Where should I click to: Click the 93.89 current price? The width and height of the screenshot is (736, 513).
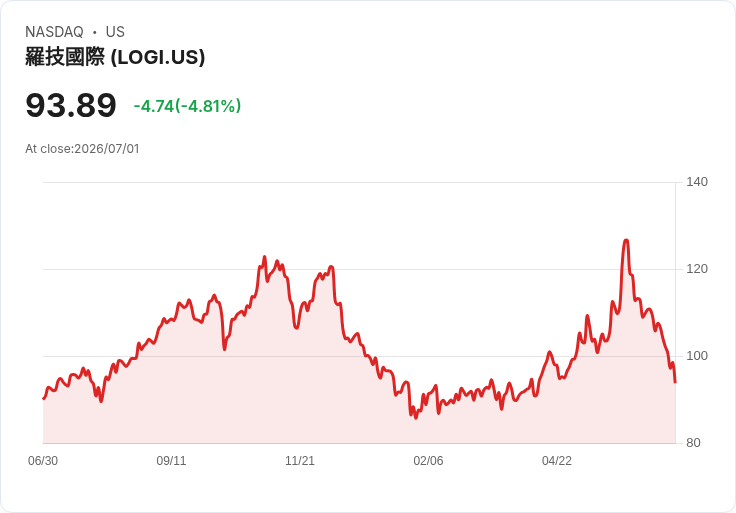click(71, 105)
